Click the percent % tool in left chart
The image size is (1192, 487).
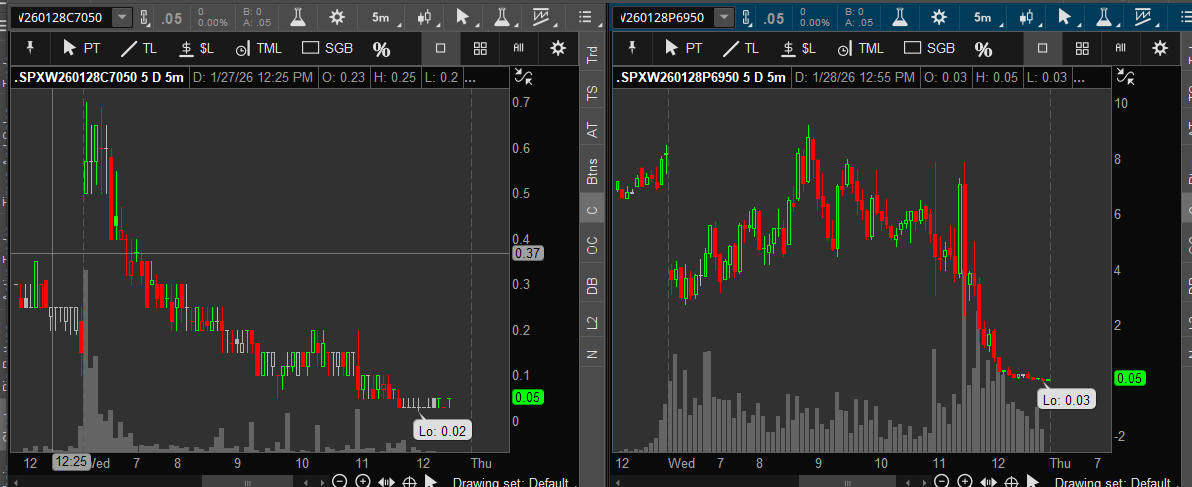click(381, 49)
